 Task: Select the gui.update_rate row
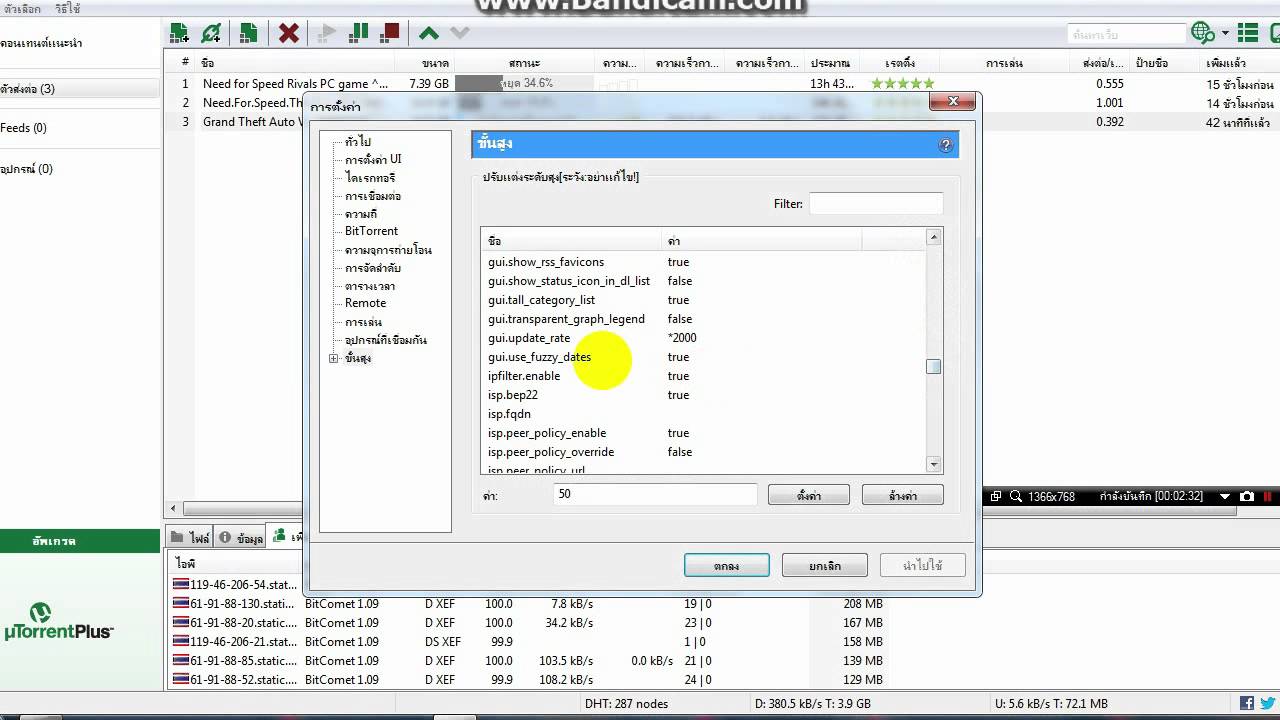pos(702,338)
